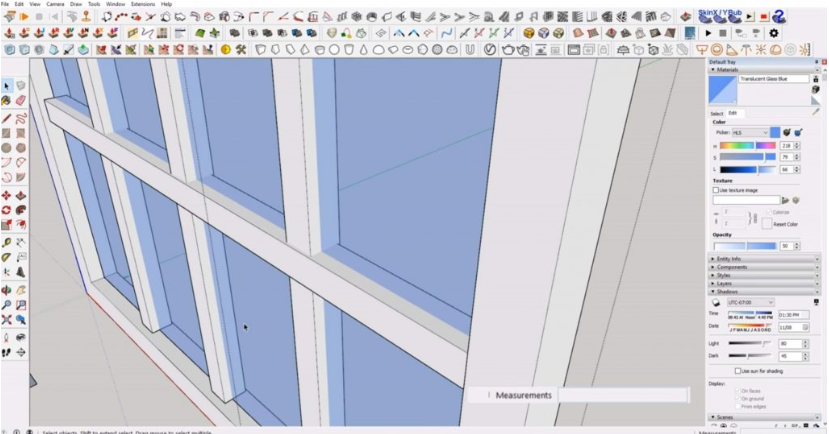Choose the Protractor tool

pos(6,257)
